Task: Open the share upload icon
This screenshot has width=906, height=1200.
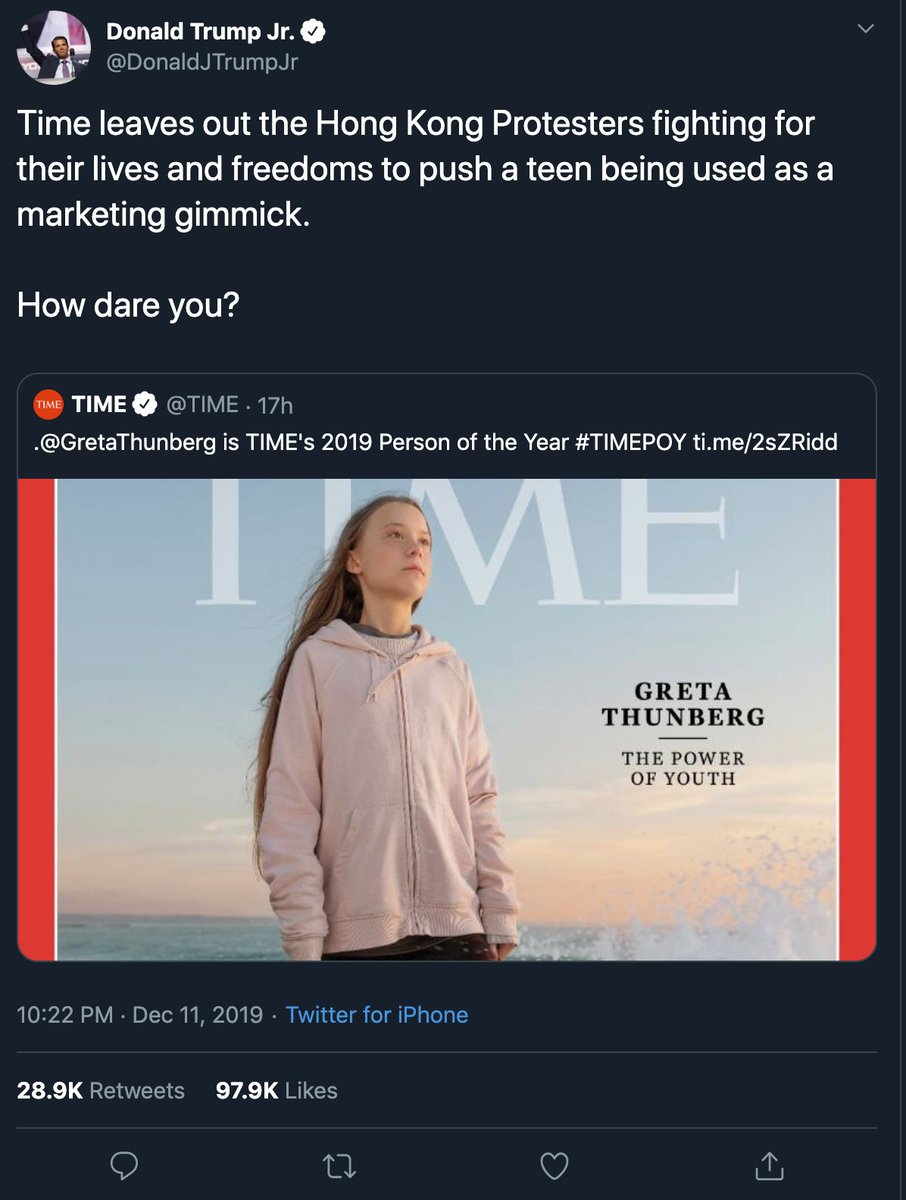Action: coord(769,1165)
